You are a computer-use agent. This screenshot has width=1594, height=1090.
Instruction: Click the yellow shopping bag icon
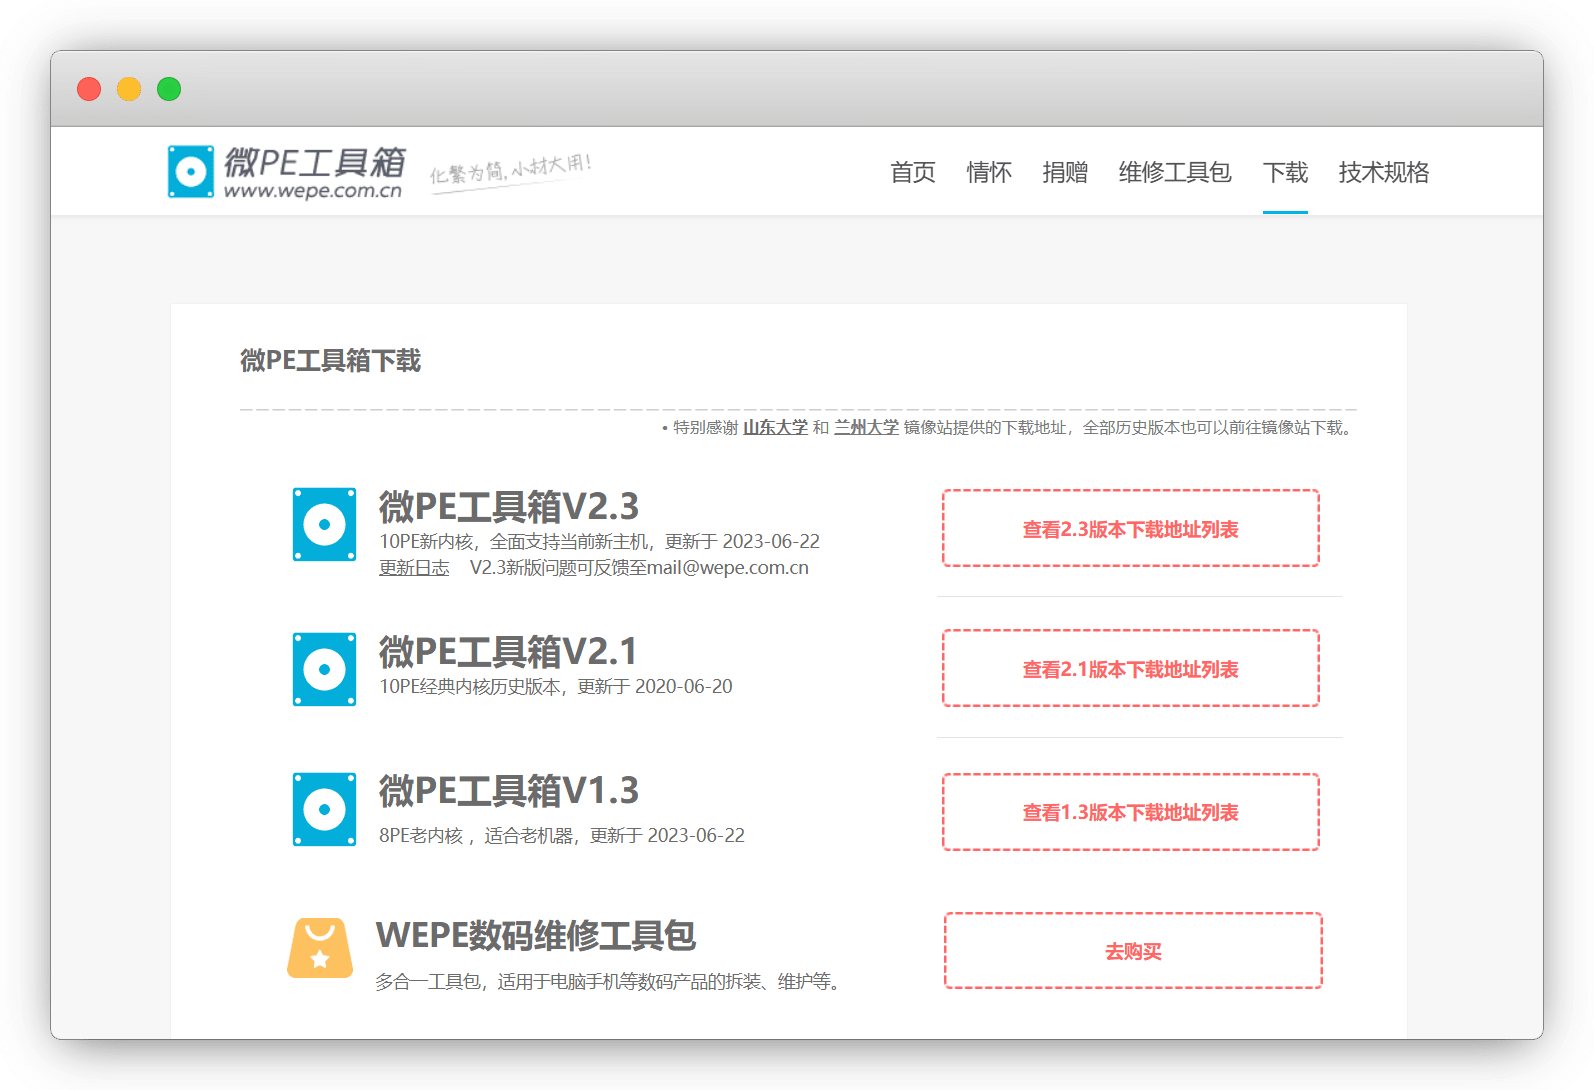[x=320, y=948]
